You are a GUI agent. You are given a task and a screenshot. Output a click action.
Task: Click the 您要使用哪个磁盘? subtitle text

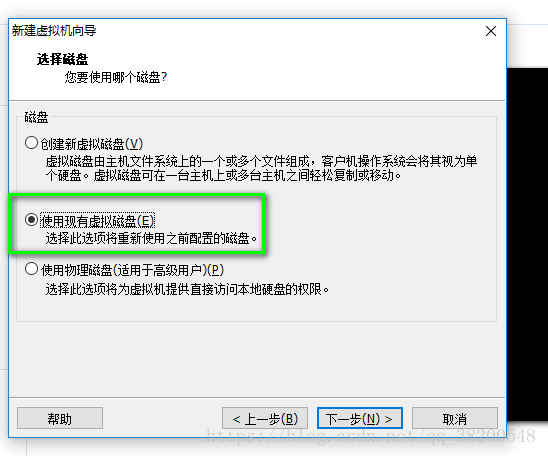(116, 77)
